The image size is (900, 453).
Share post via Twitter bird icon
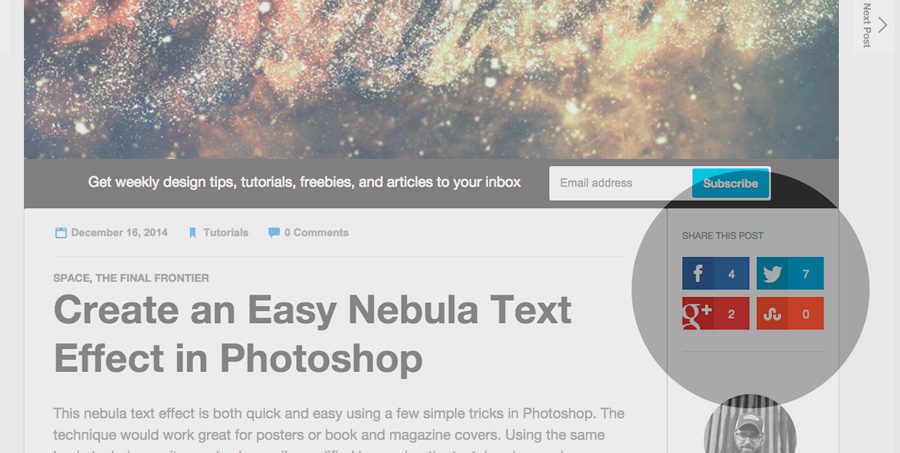pos(772,273)
